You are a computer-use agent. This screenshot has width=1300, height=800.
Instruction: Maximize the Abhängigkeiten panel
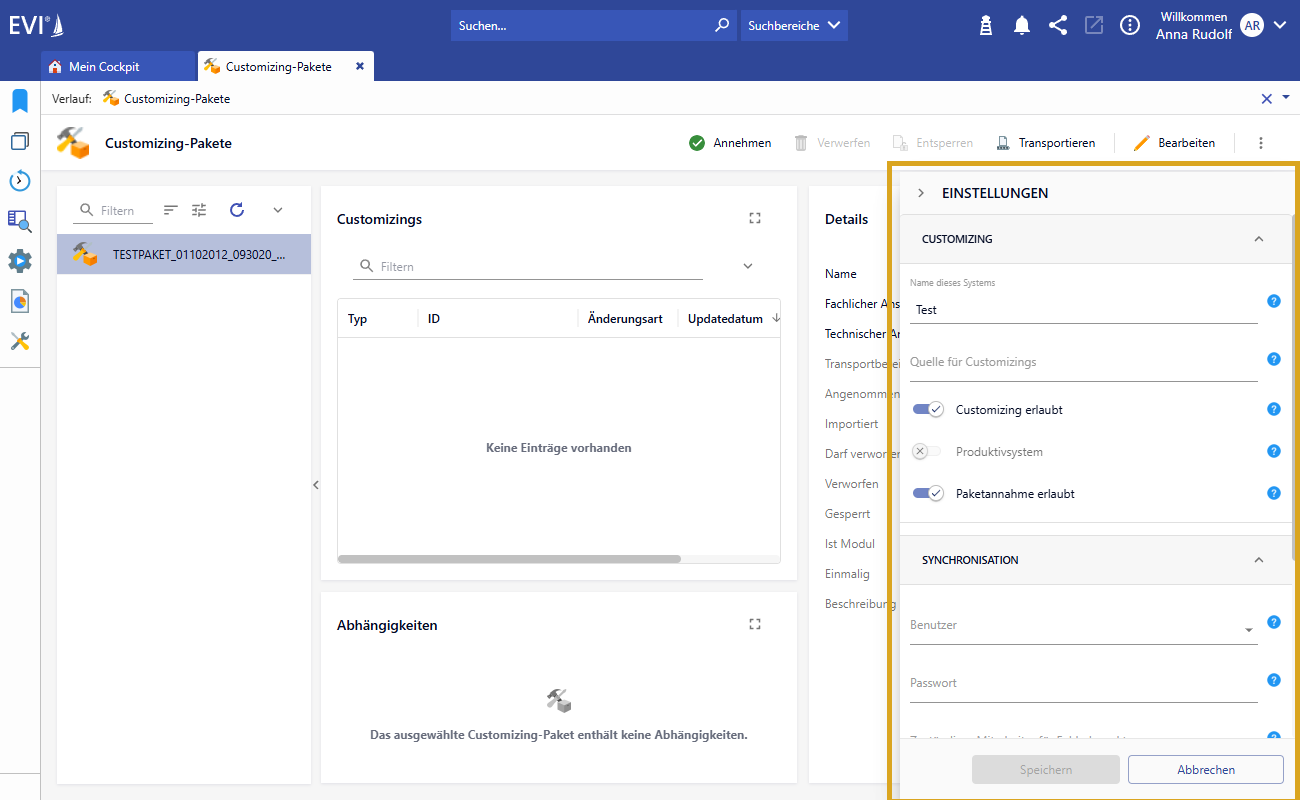755,624
